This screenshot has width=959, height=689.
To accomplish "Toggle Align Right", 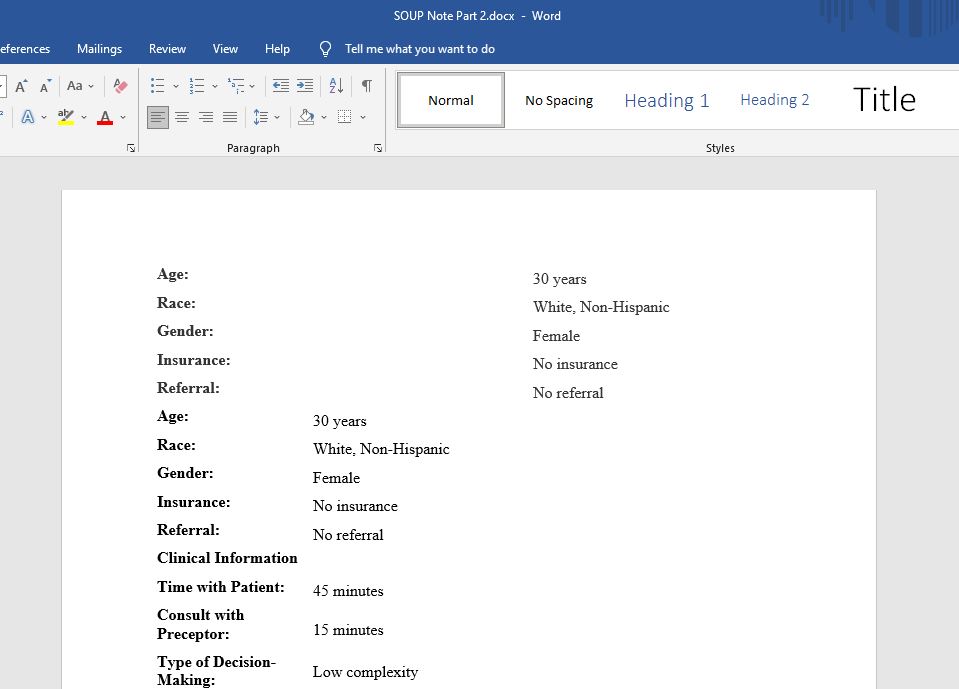I will point(206,117).
